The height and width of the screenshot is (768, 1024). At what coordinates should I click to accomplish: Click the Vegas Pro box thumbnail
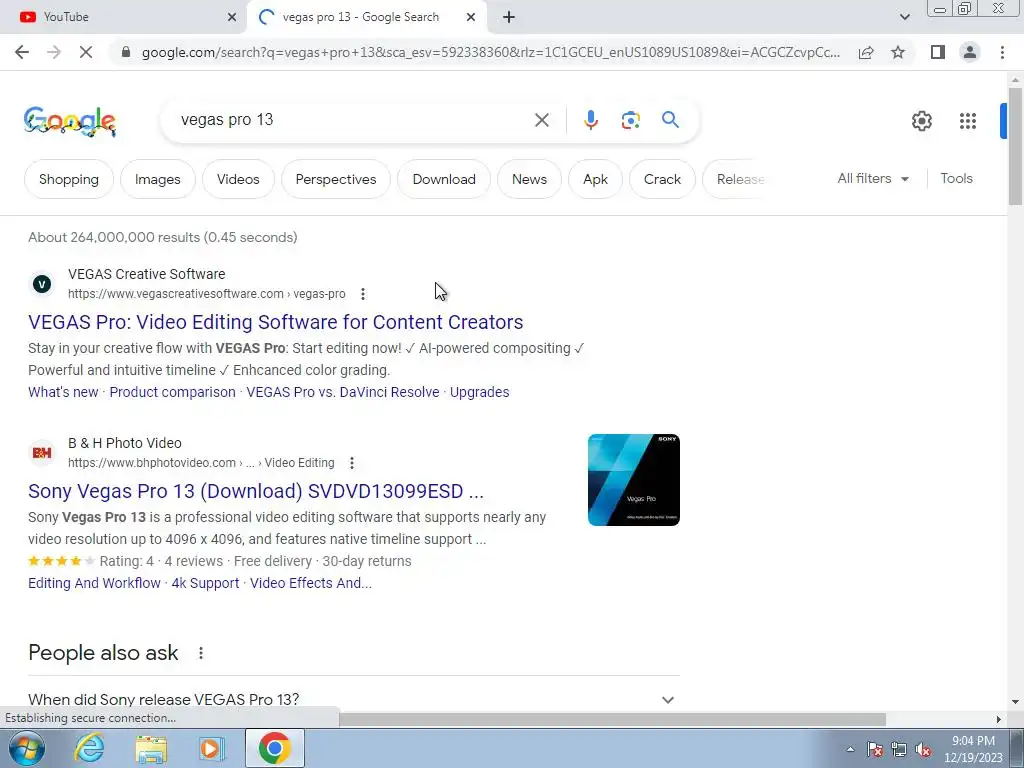(x=633, y=480)
